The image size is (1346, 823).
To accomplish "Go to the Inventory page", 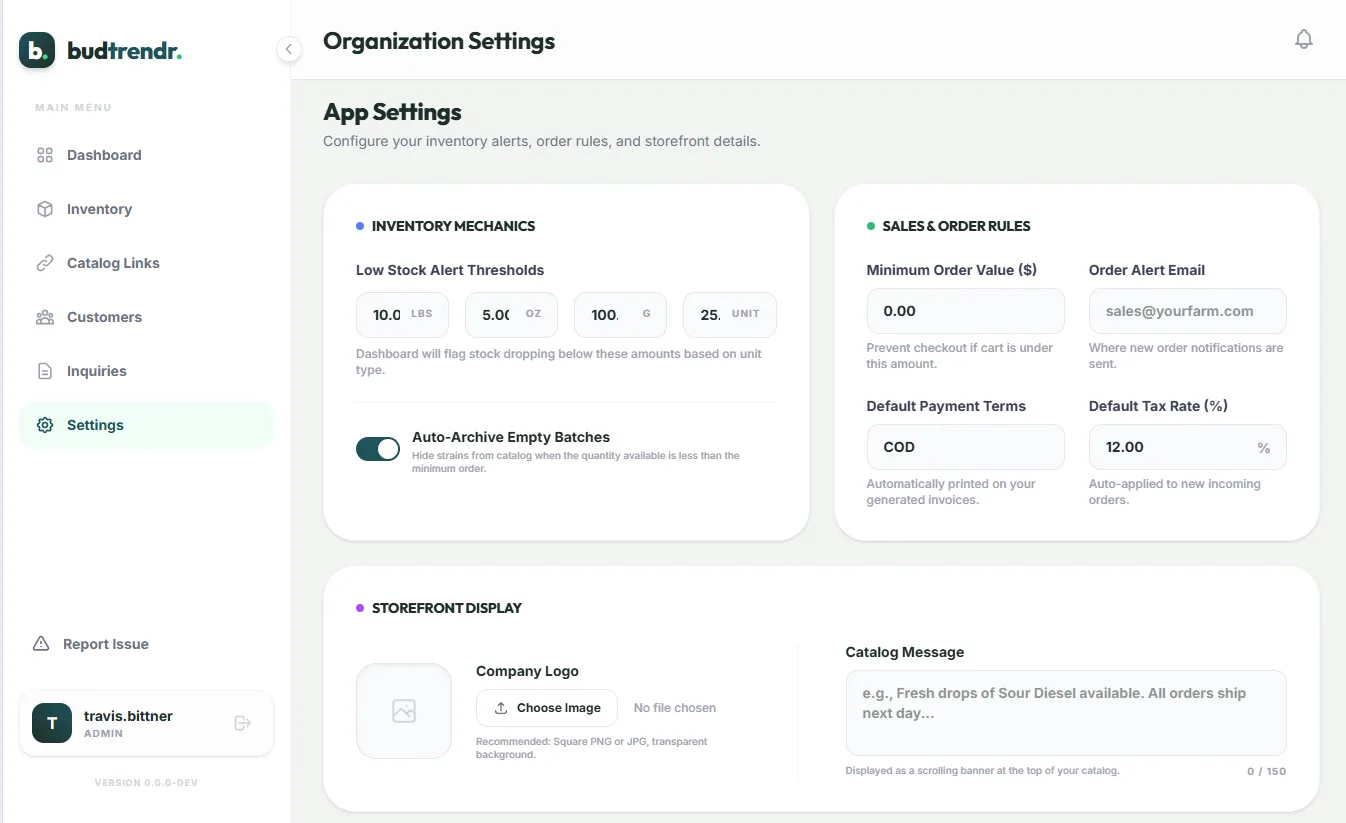I will click(x=146, y=209).
